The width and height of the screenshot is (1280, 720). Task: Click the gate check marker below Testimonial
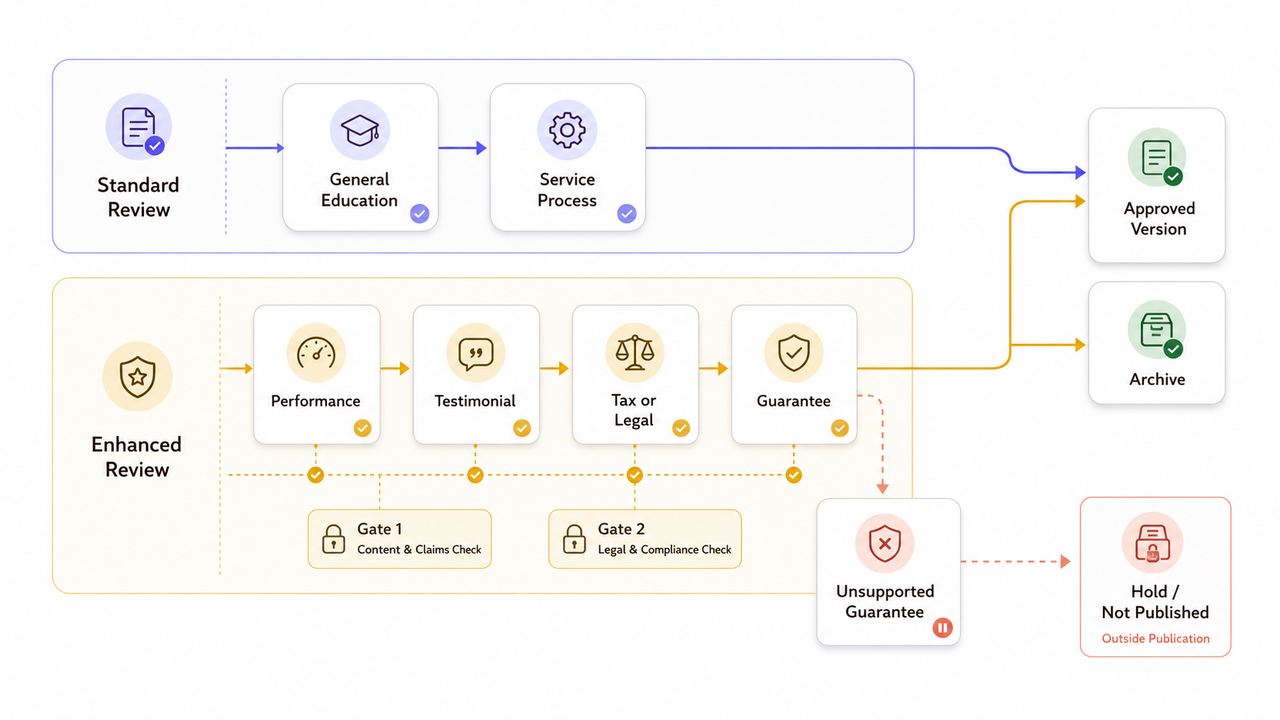(475, 475)
